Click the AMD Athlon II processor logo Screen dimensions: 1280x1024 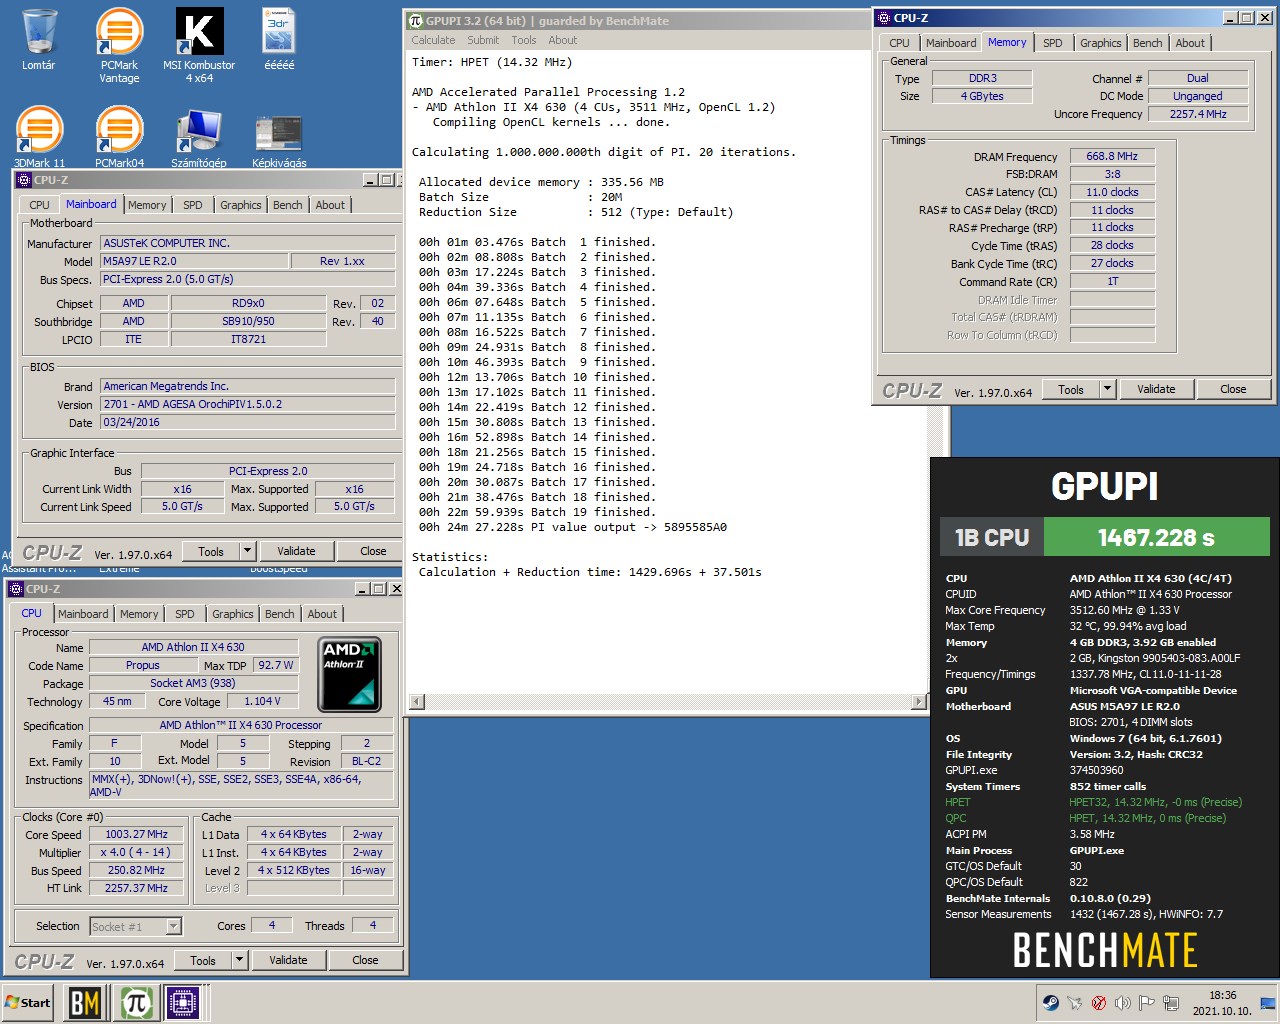[x=349, y=674]
